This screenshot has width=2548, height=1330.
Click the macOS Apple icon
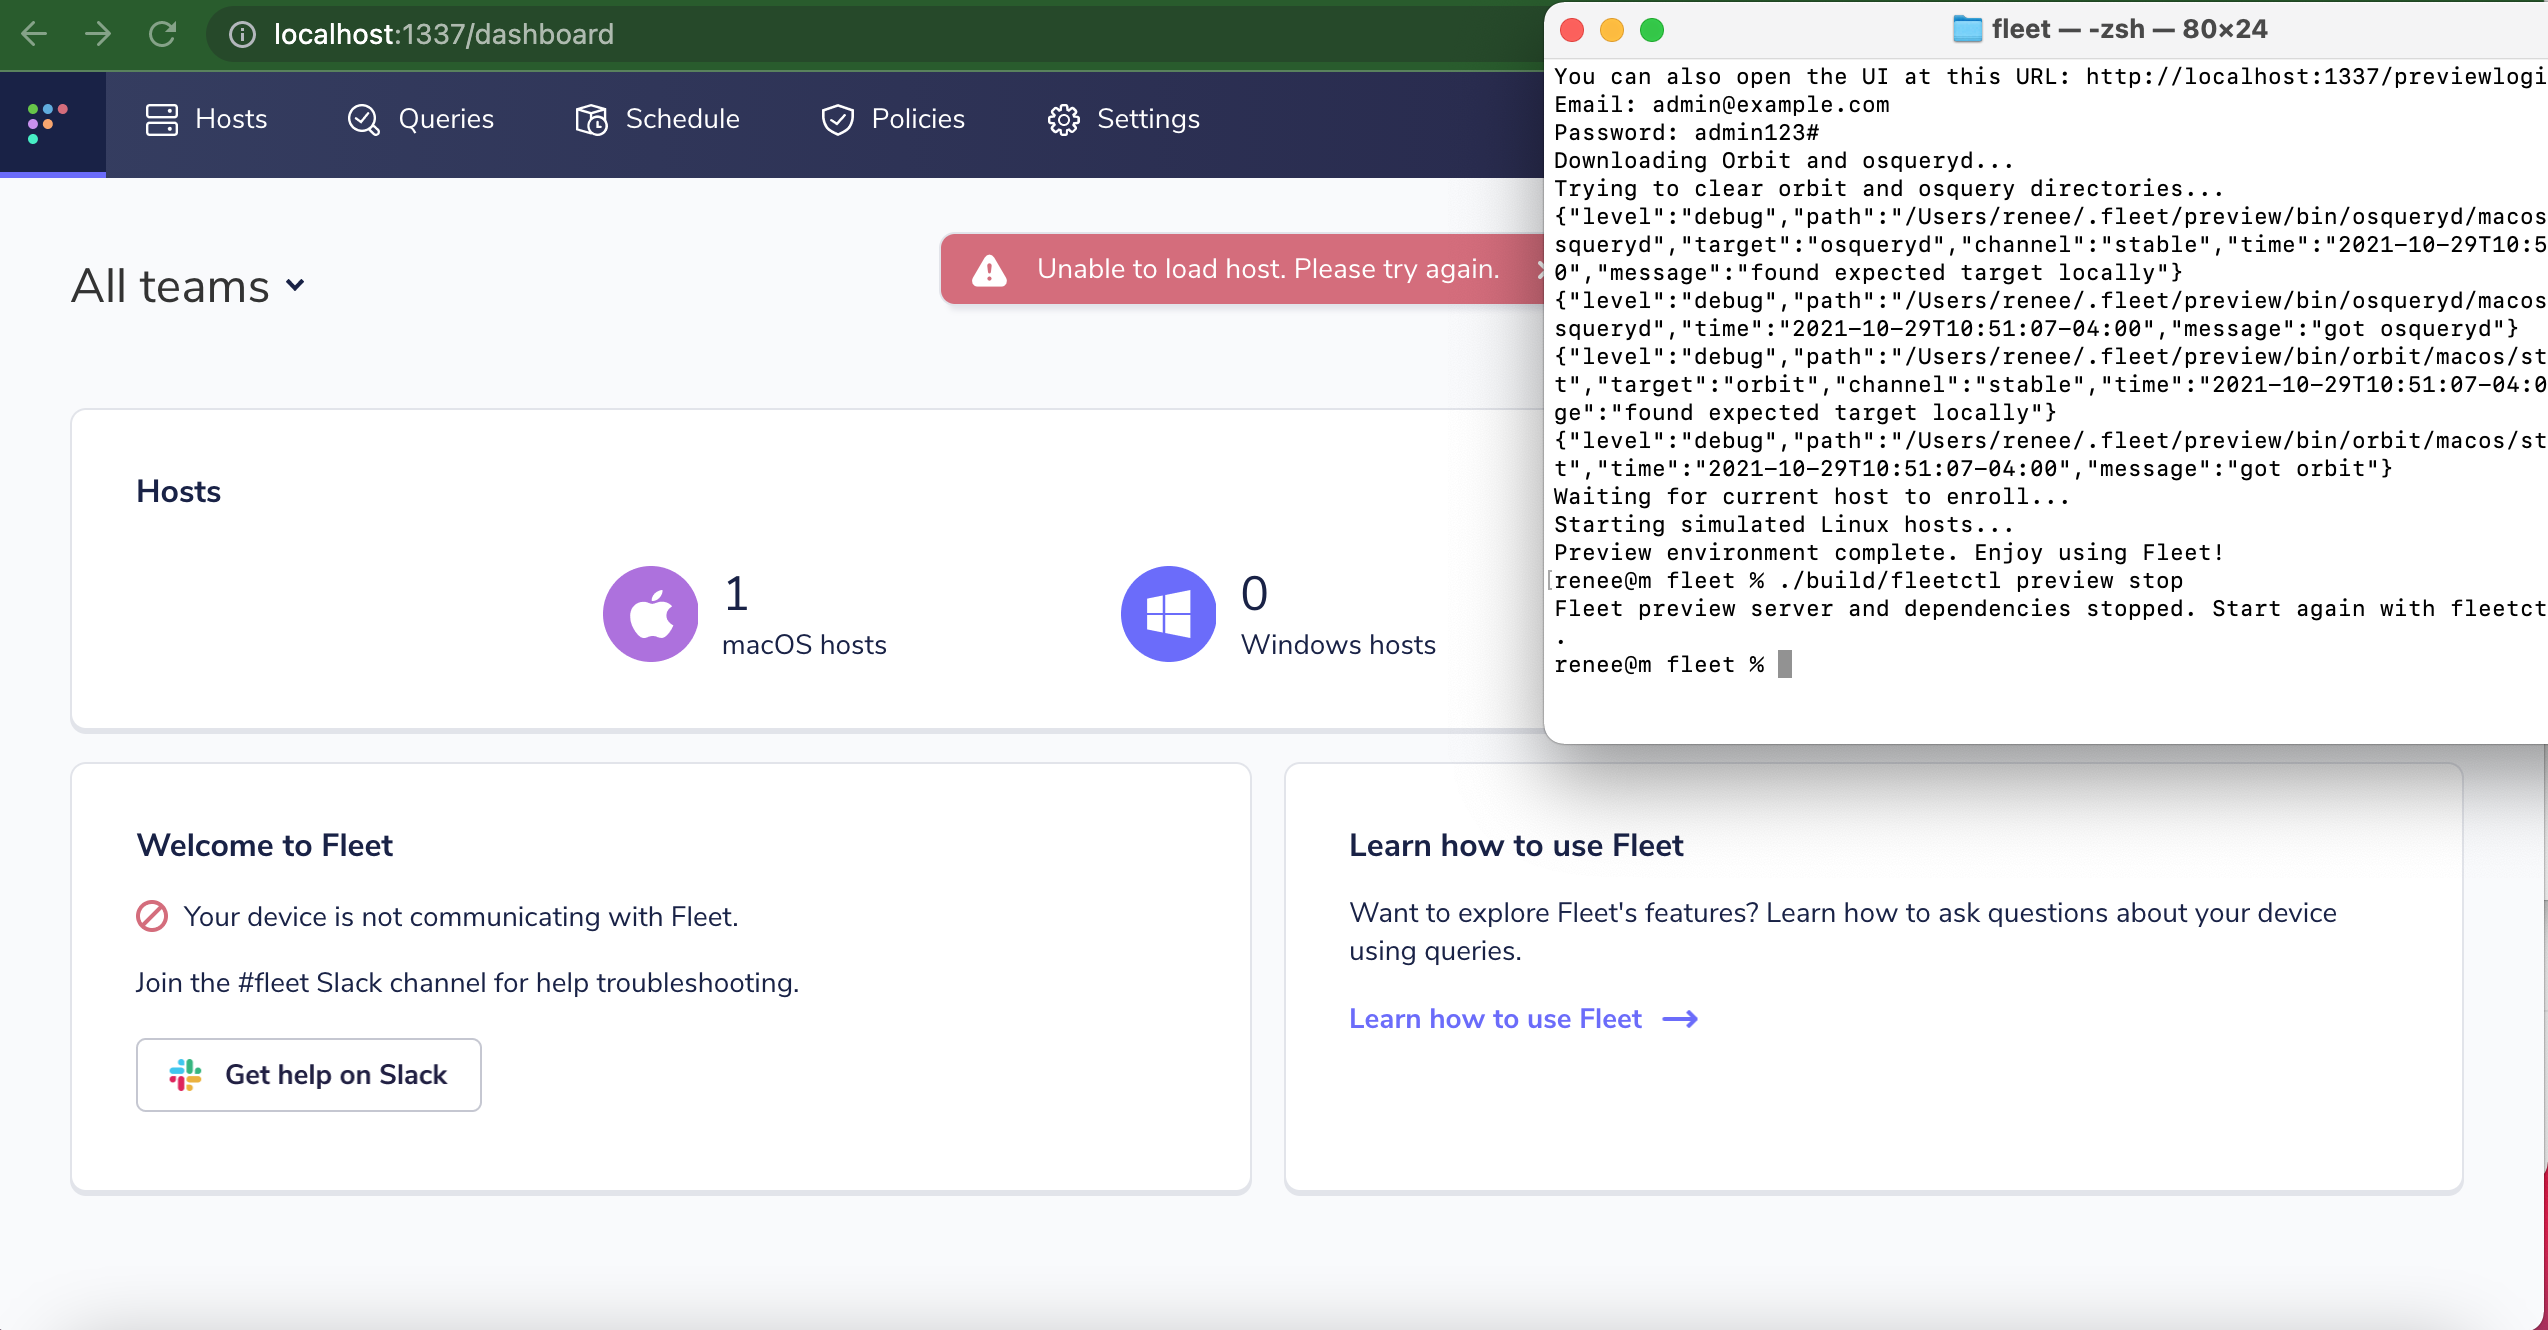point(651,614)
